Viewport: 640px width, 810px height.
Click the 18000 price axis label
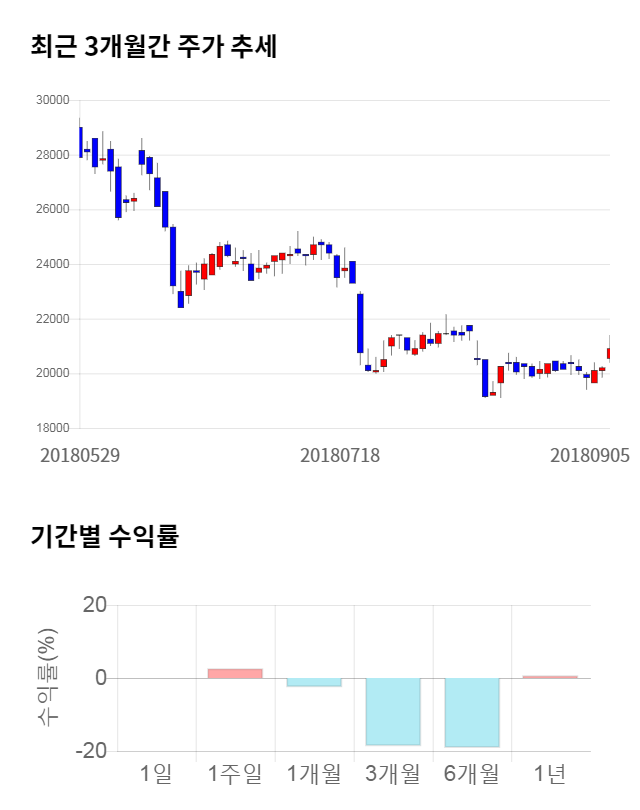[51, 428]
